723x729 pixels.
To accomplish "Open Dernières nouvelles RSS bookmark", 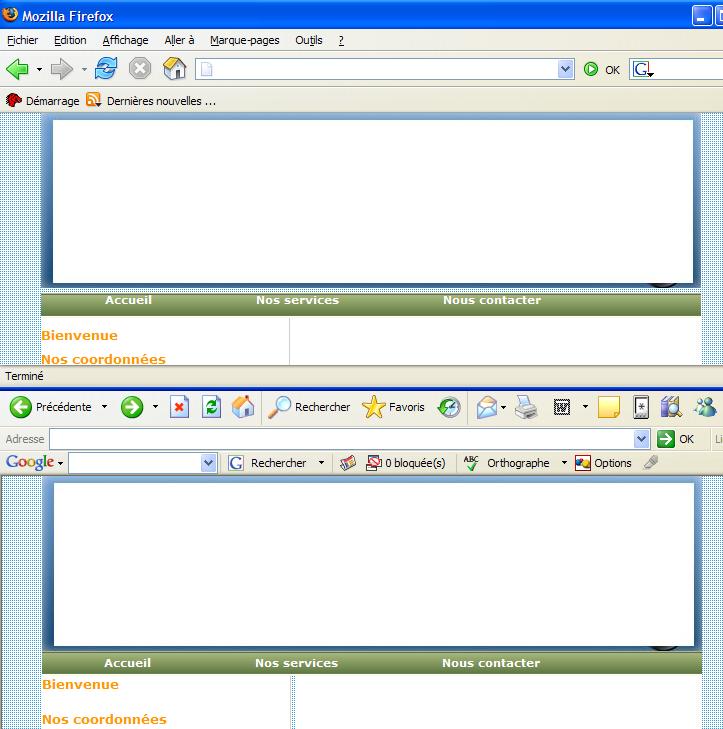I will tap(151, 100).
